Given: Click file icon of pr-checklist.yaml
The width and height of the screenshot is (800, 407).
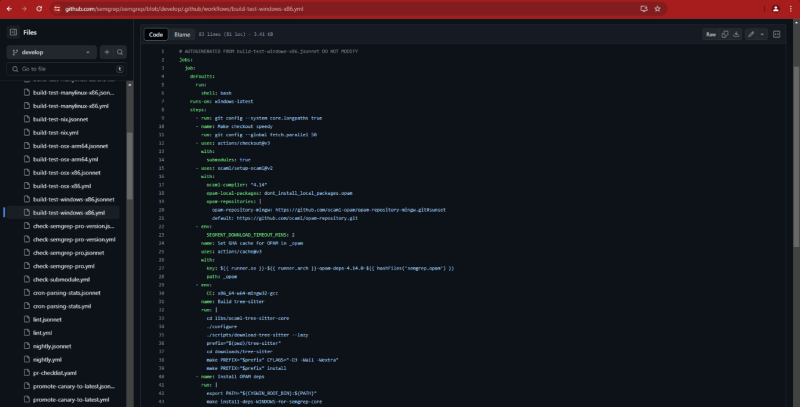Looking at the screenshot, I should (x=27, y=373).
